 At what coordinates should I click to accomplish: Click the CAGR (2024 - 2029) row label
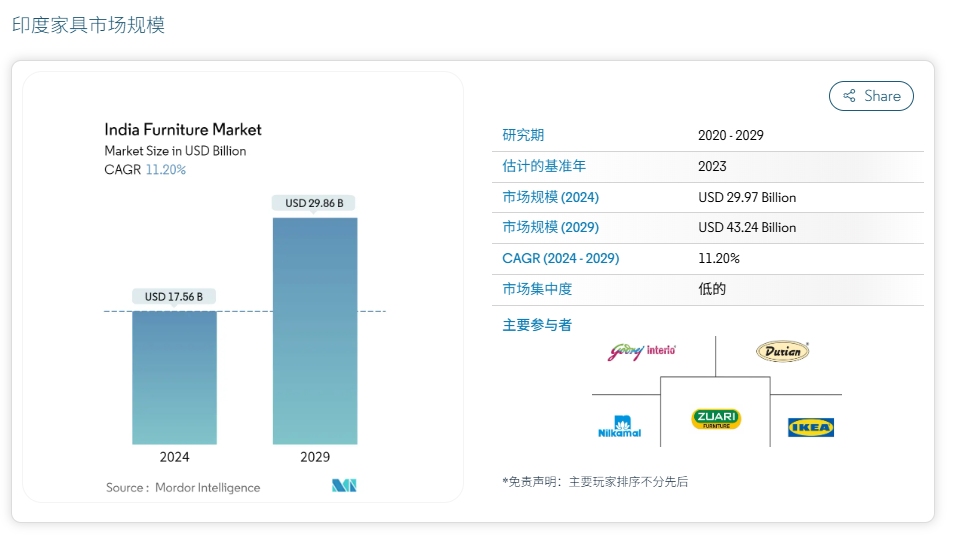[560, 258]
